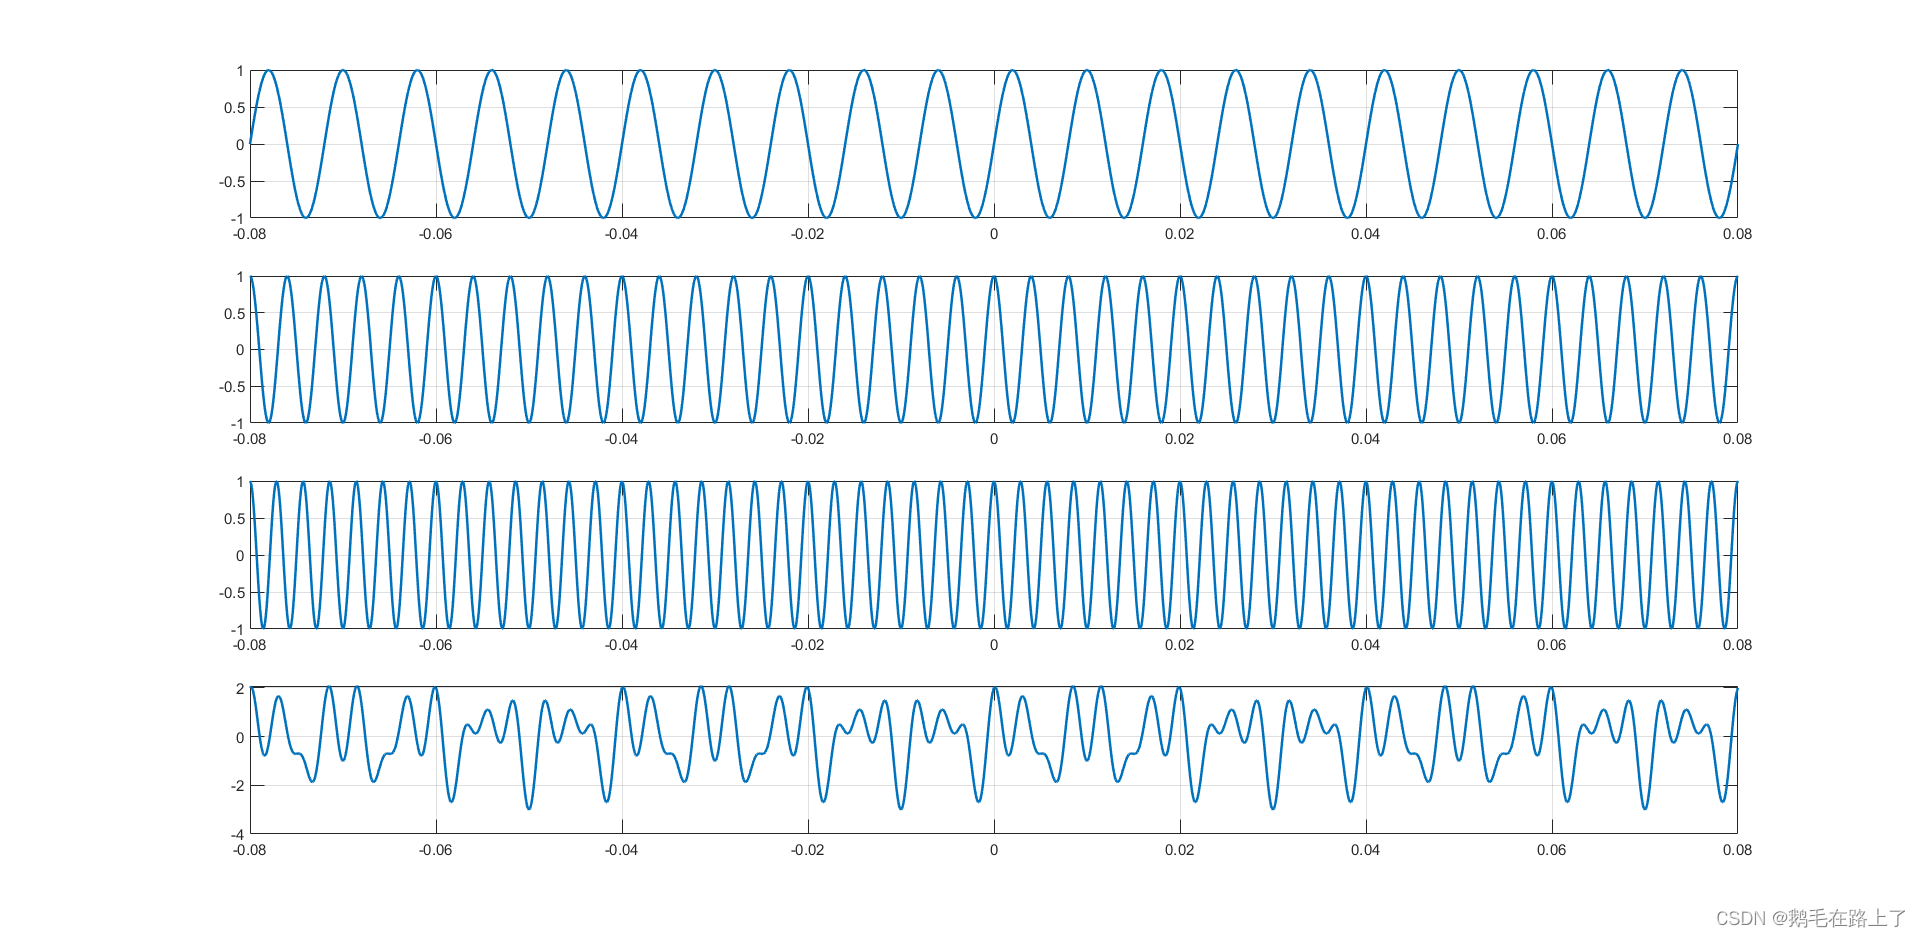1920x937 pixels.
Task: Click the "-0.02" x-axis label under the top subplot
Action: pyautogui.click(x=807, y=234)
